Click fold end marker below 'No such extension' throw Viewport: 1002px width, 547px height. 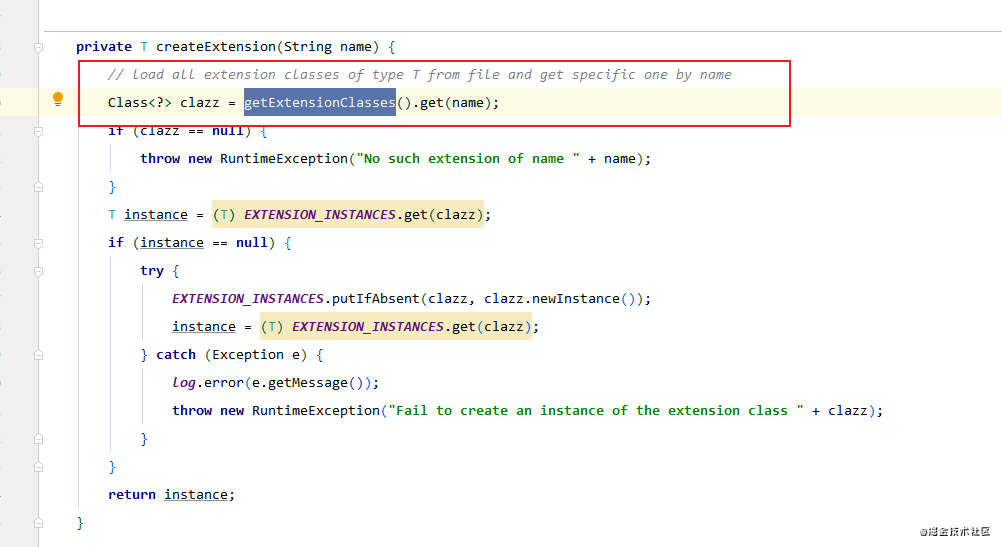38,187
